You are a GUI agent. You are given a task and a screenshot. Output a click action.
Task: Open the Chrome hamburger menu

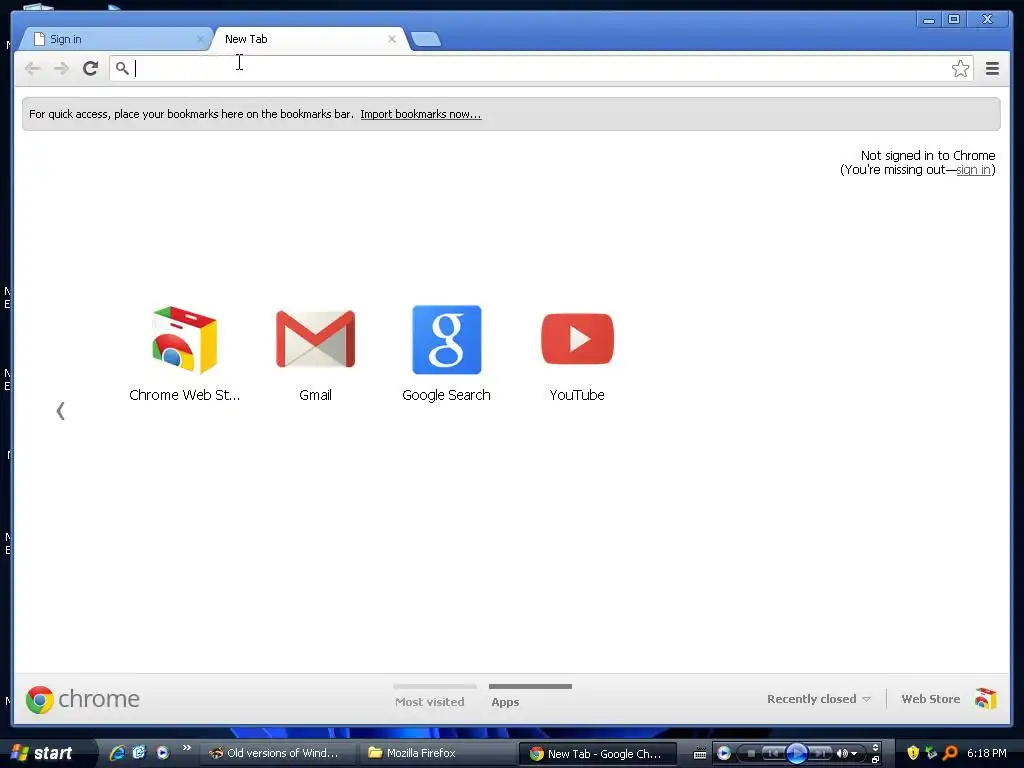pos(992,68)
